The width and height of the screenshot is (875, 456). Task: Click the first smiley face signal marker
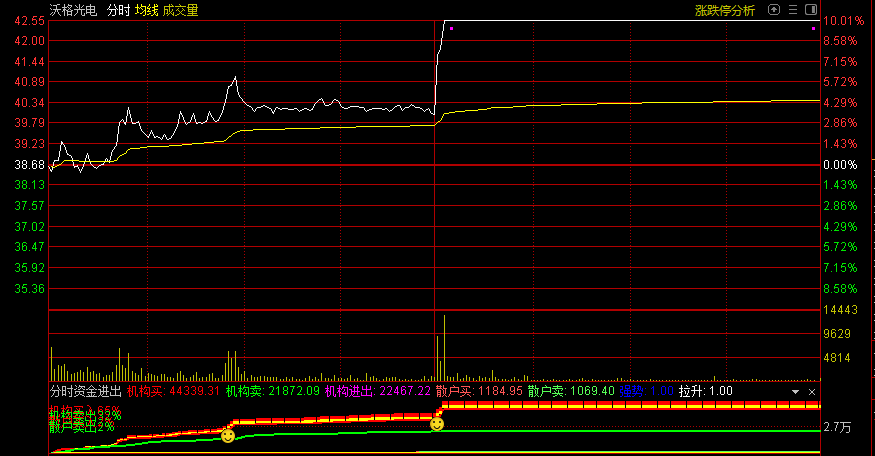tap(228, 435)
